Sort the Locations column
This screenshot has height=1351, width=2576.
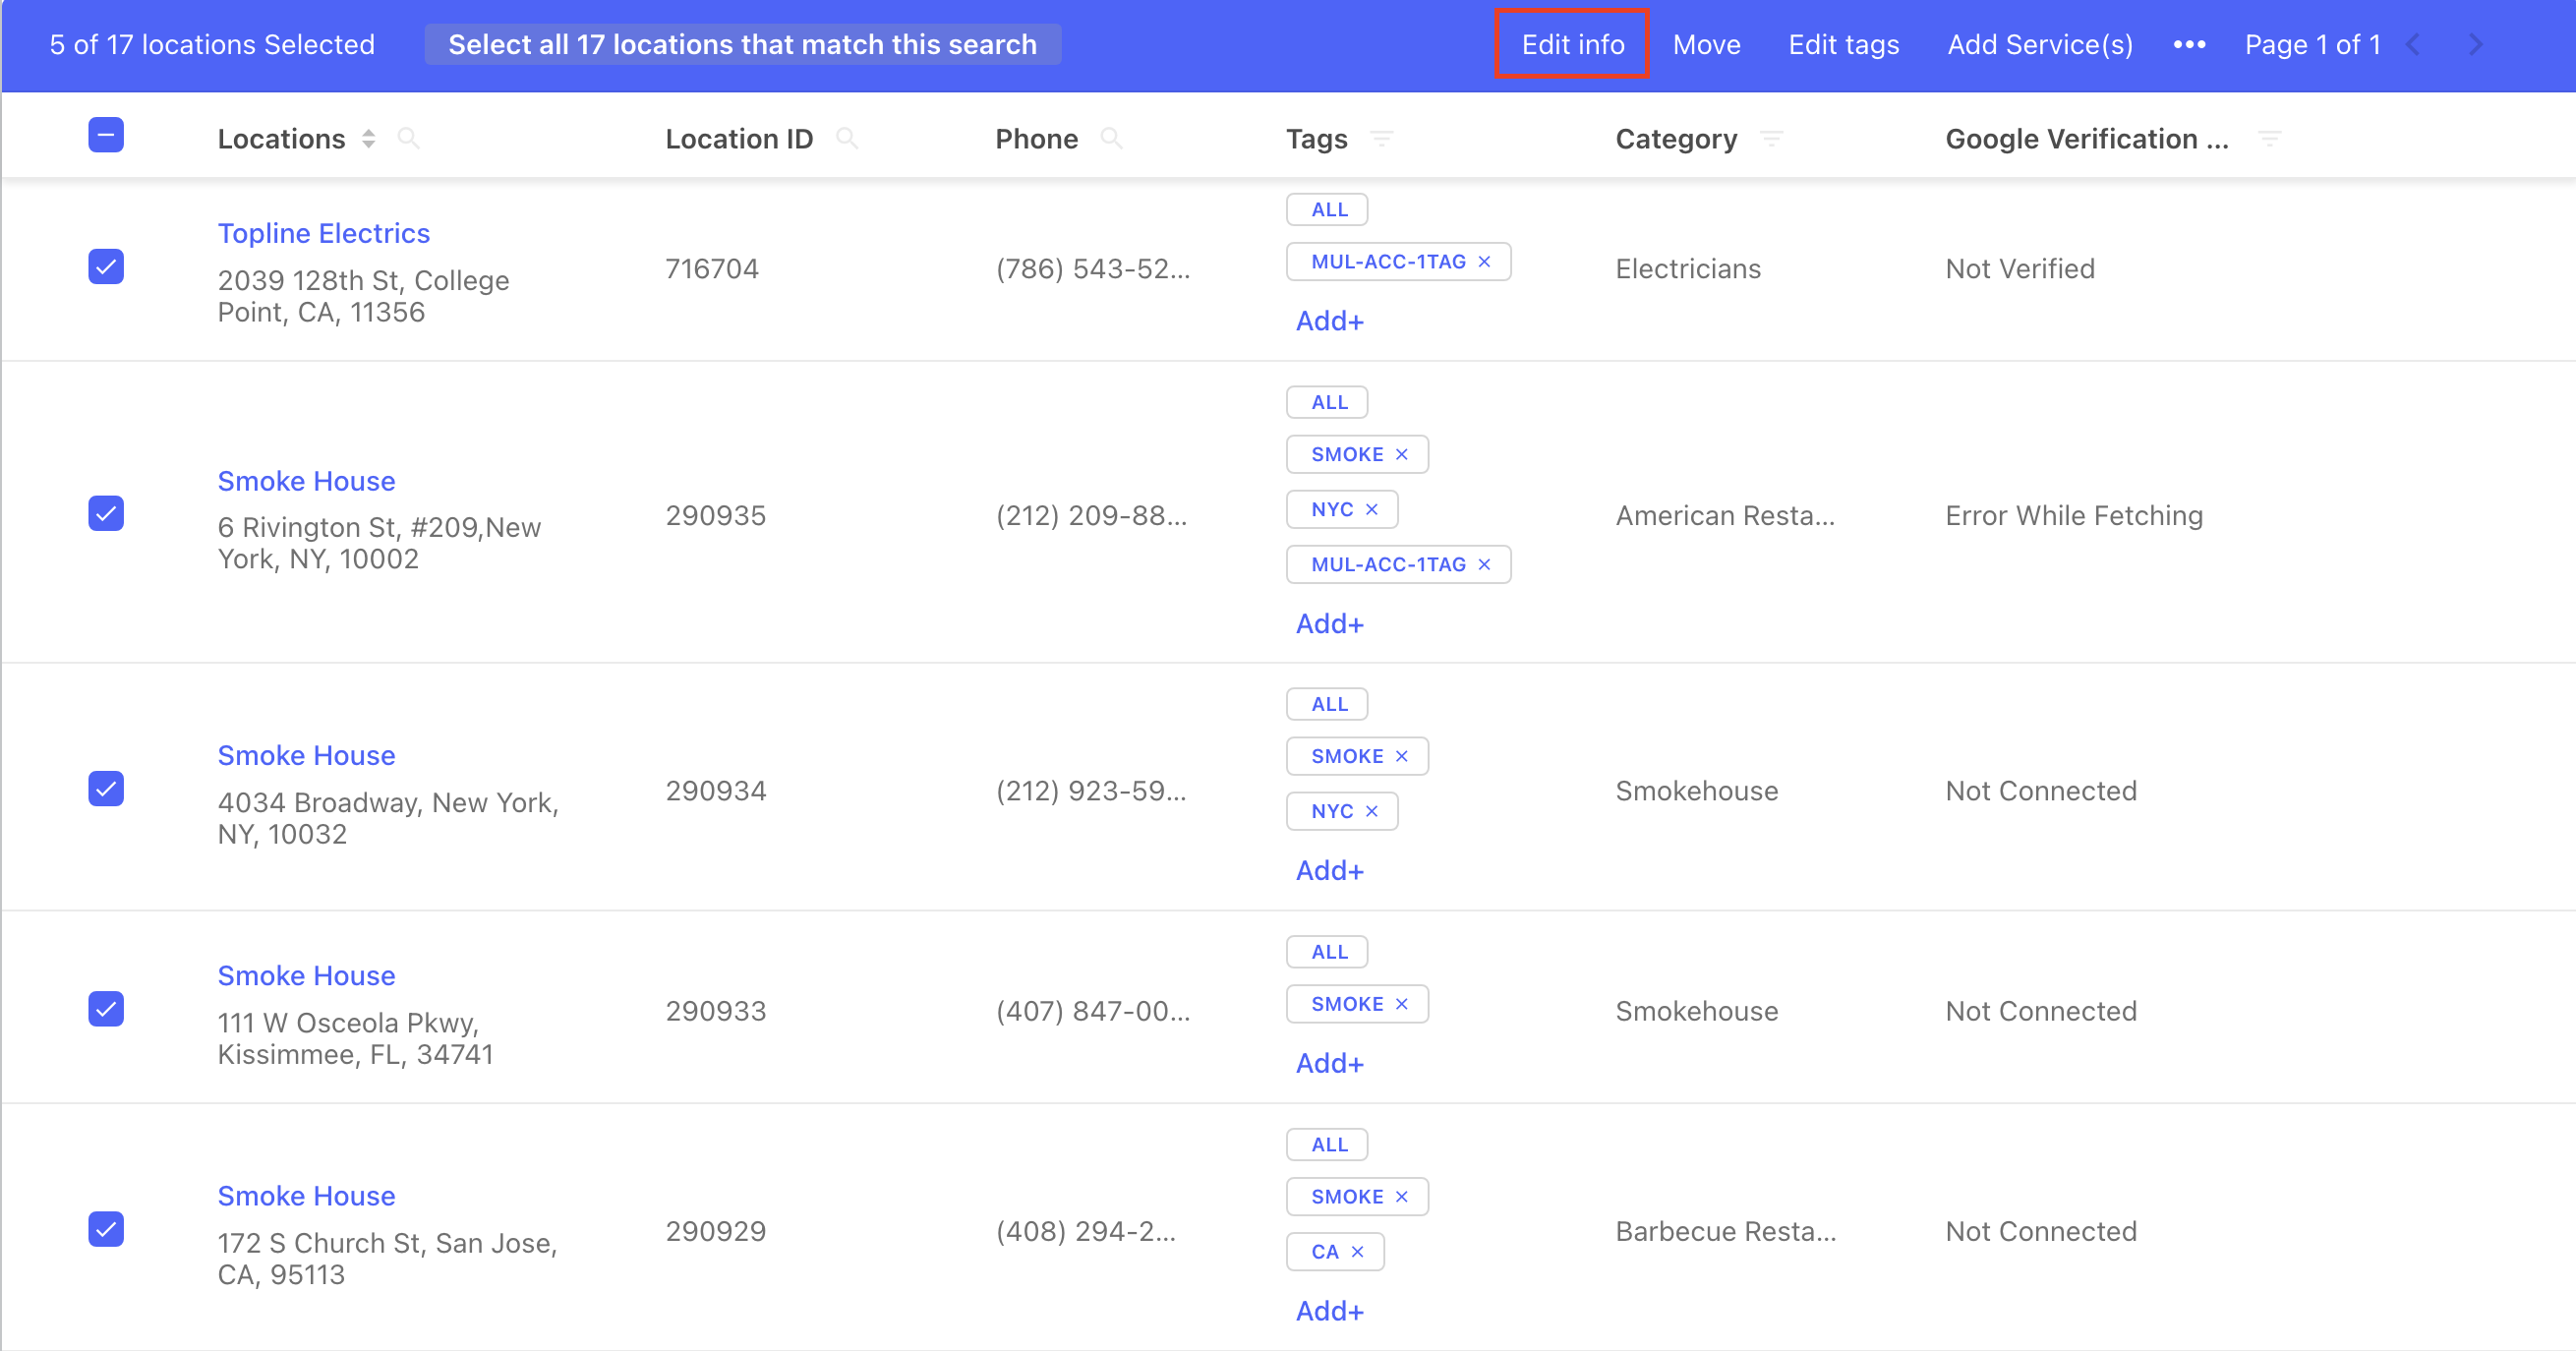tap(369, 139)
